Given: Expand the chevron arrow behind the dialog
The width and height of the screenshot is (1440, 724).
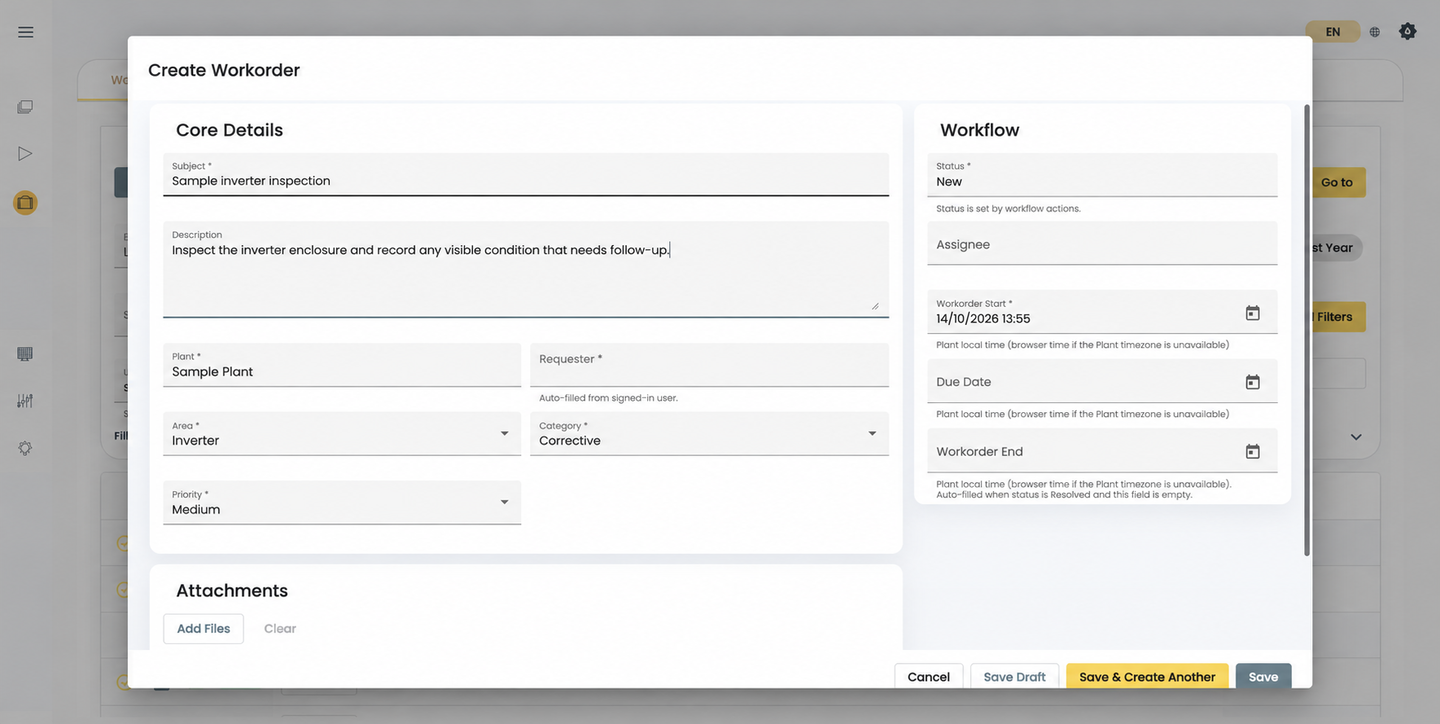Looking at the screenshot, I should (1356, 437).
